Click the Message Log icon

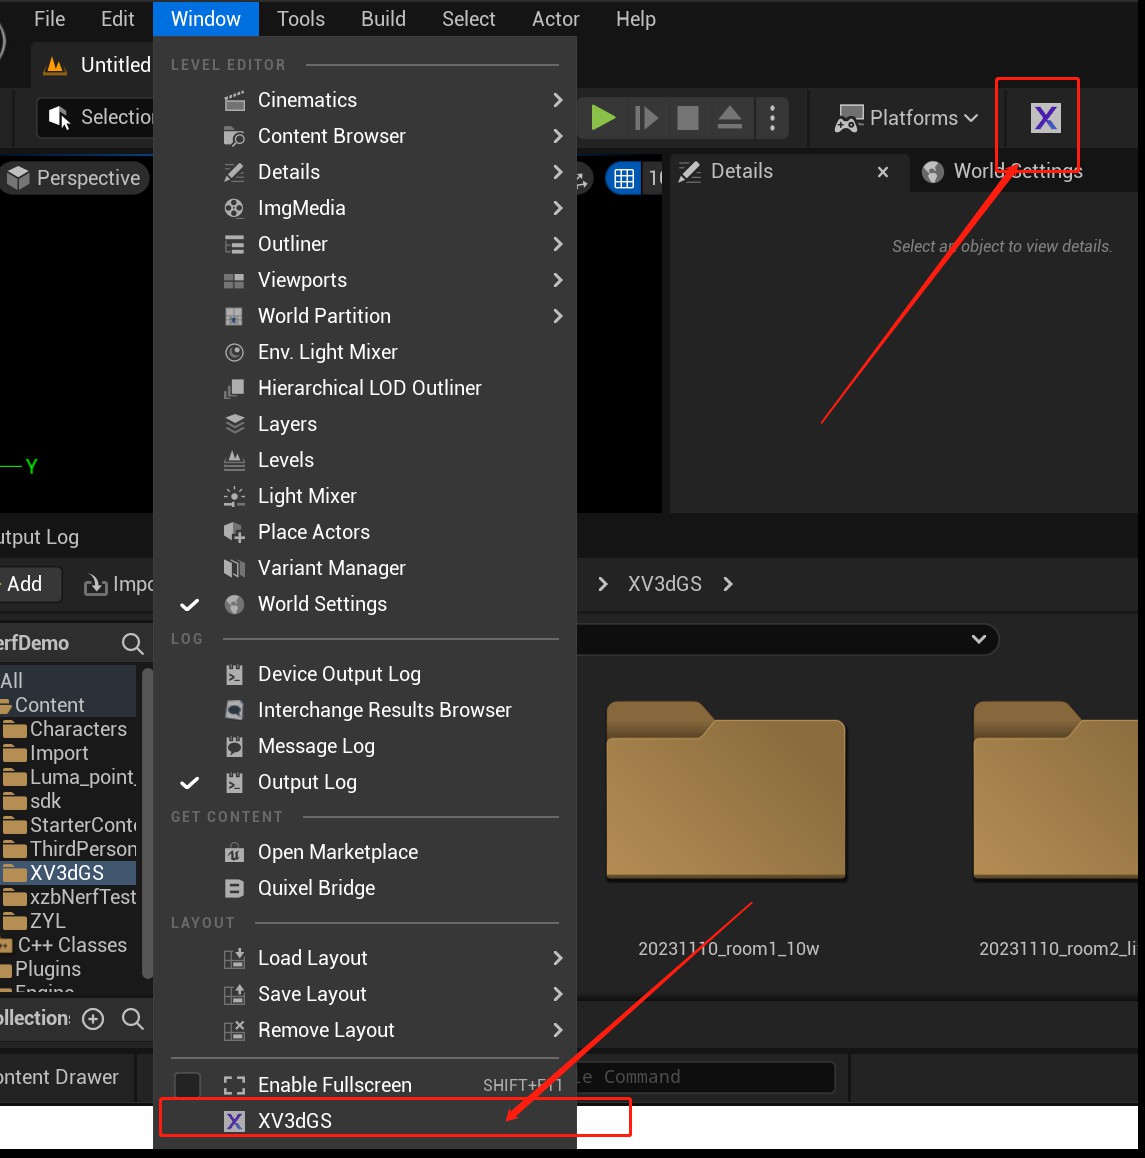pyautogui.click(x=234, y=747)
